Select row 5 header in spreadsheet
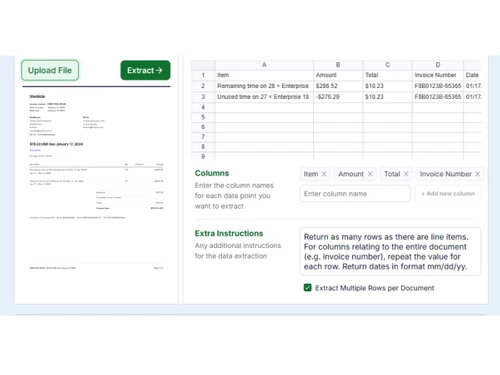 tap(203, 117)
